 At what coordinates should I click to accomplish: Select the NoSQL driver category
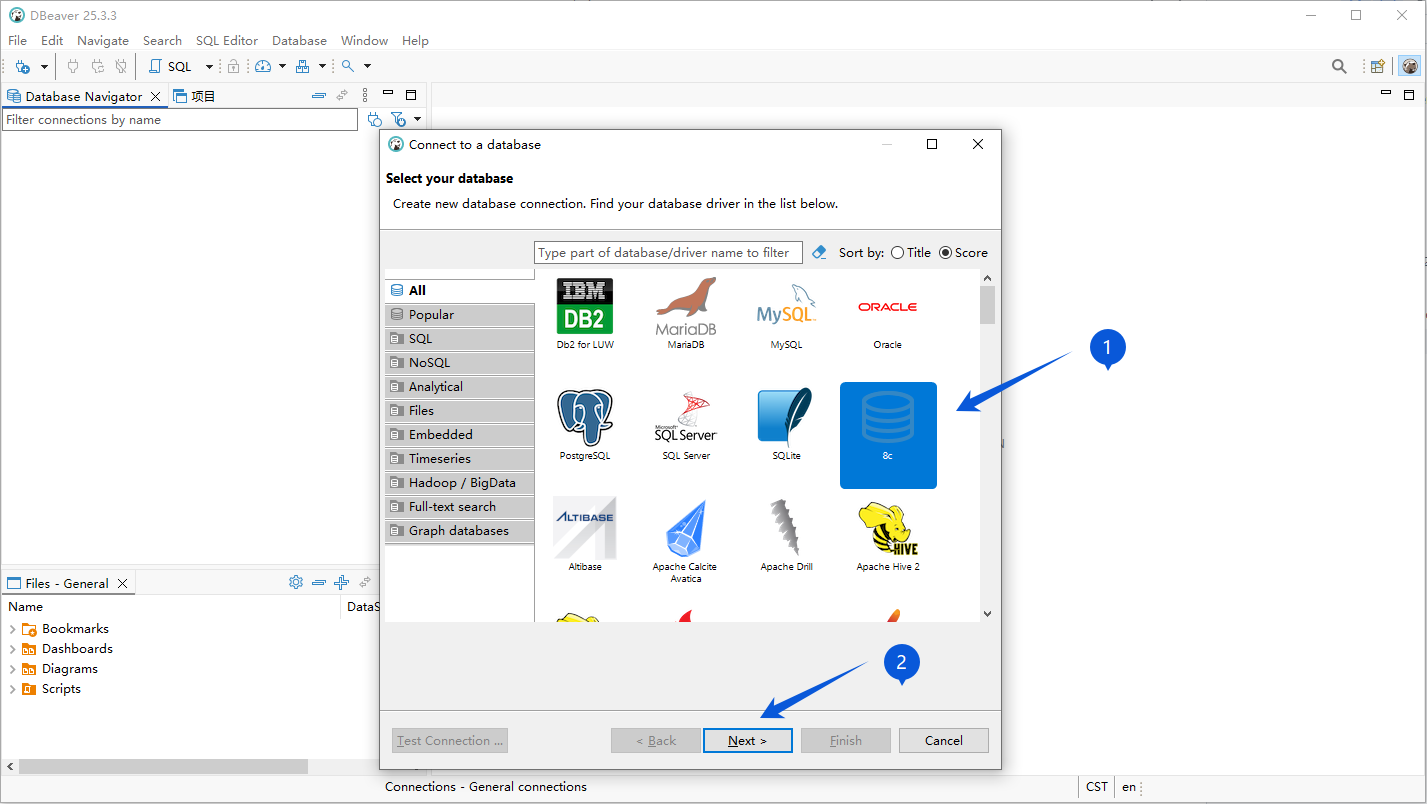tap(460, 363)
